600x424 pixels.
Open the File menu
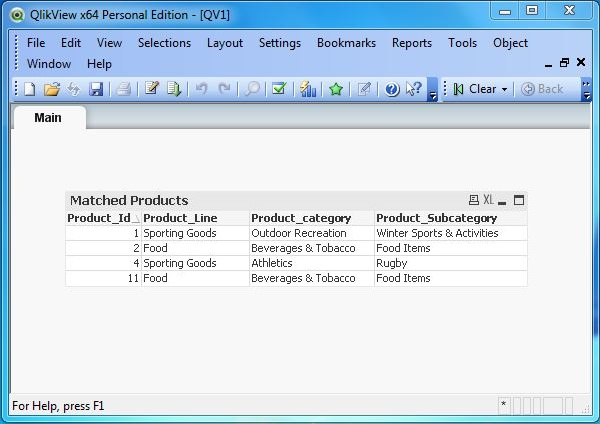(36, 43)
